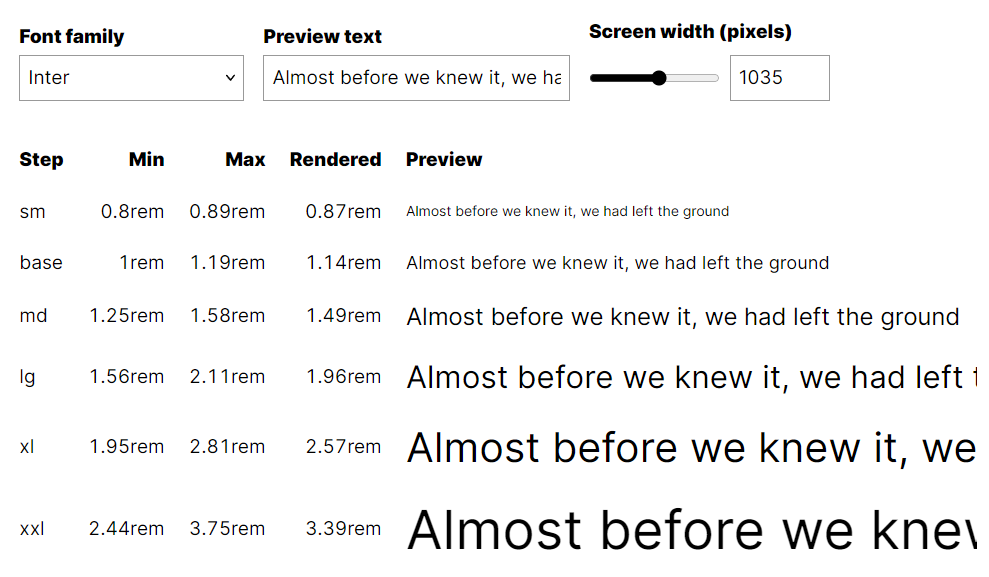Click the Min column header
The image size is (989, 577).
point(146,160)
